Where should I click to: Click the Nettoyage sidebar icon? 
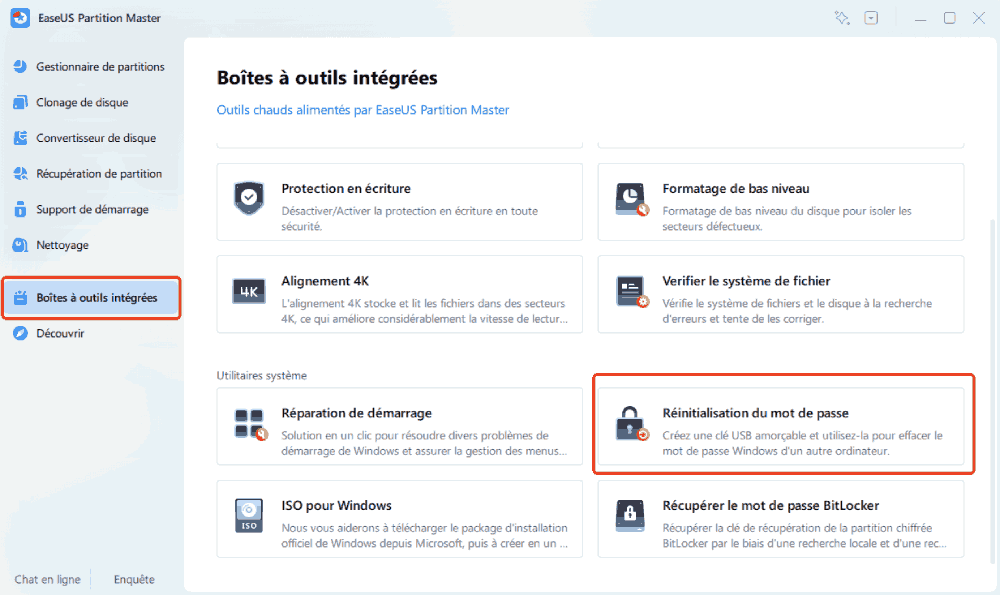coord(20,245)
